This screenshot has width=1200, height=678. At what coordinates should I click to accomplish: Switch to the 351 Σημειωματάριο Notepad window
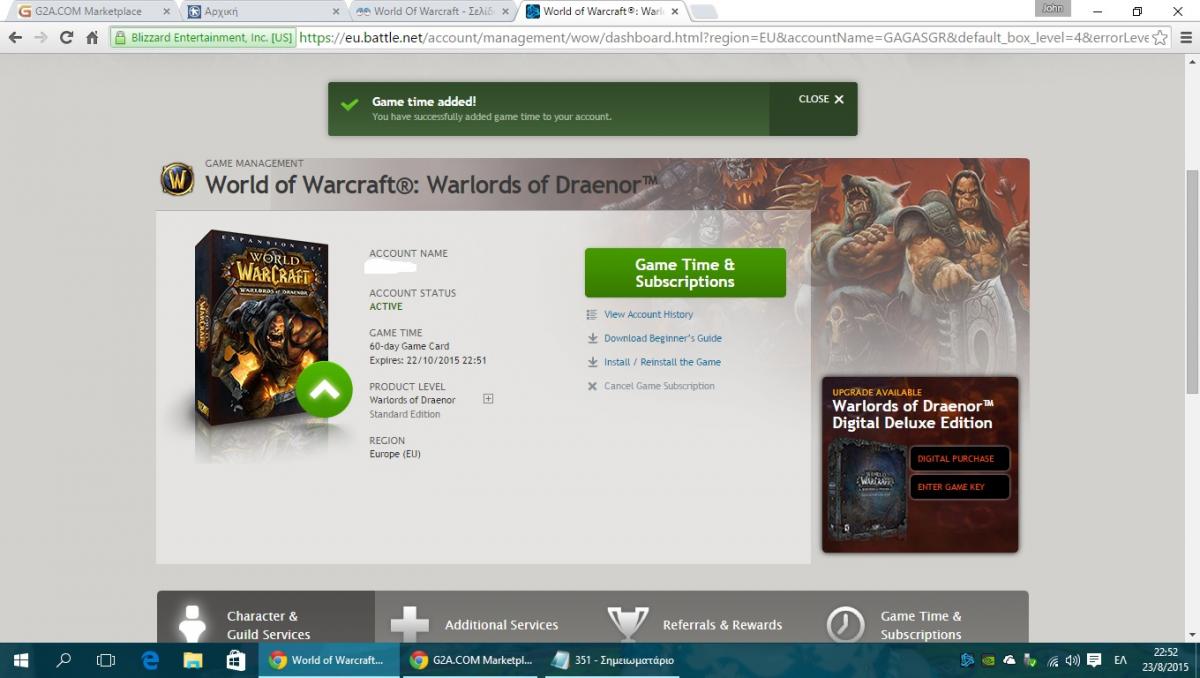point(614,660)
